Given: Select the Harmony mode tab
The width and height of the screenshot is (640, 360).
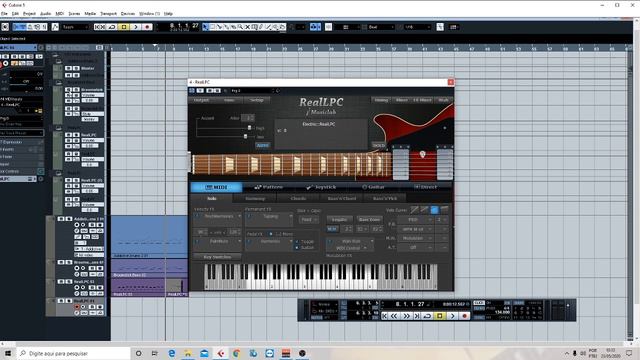Looking at the screenshot, I should pyautogui.click(x=255, y=198).
